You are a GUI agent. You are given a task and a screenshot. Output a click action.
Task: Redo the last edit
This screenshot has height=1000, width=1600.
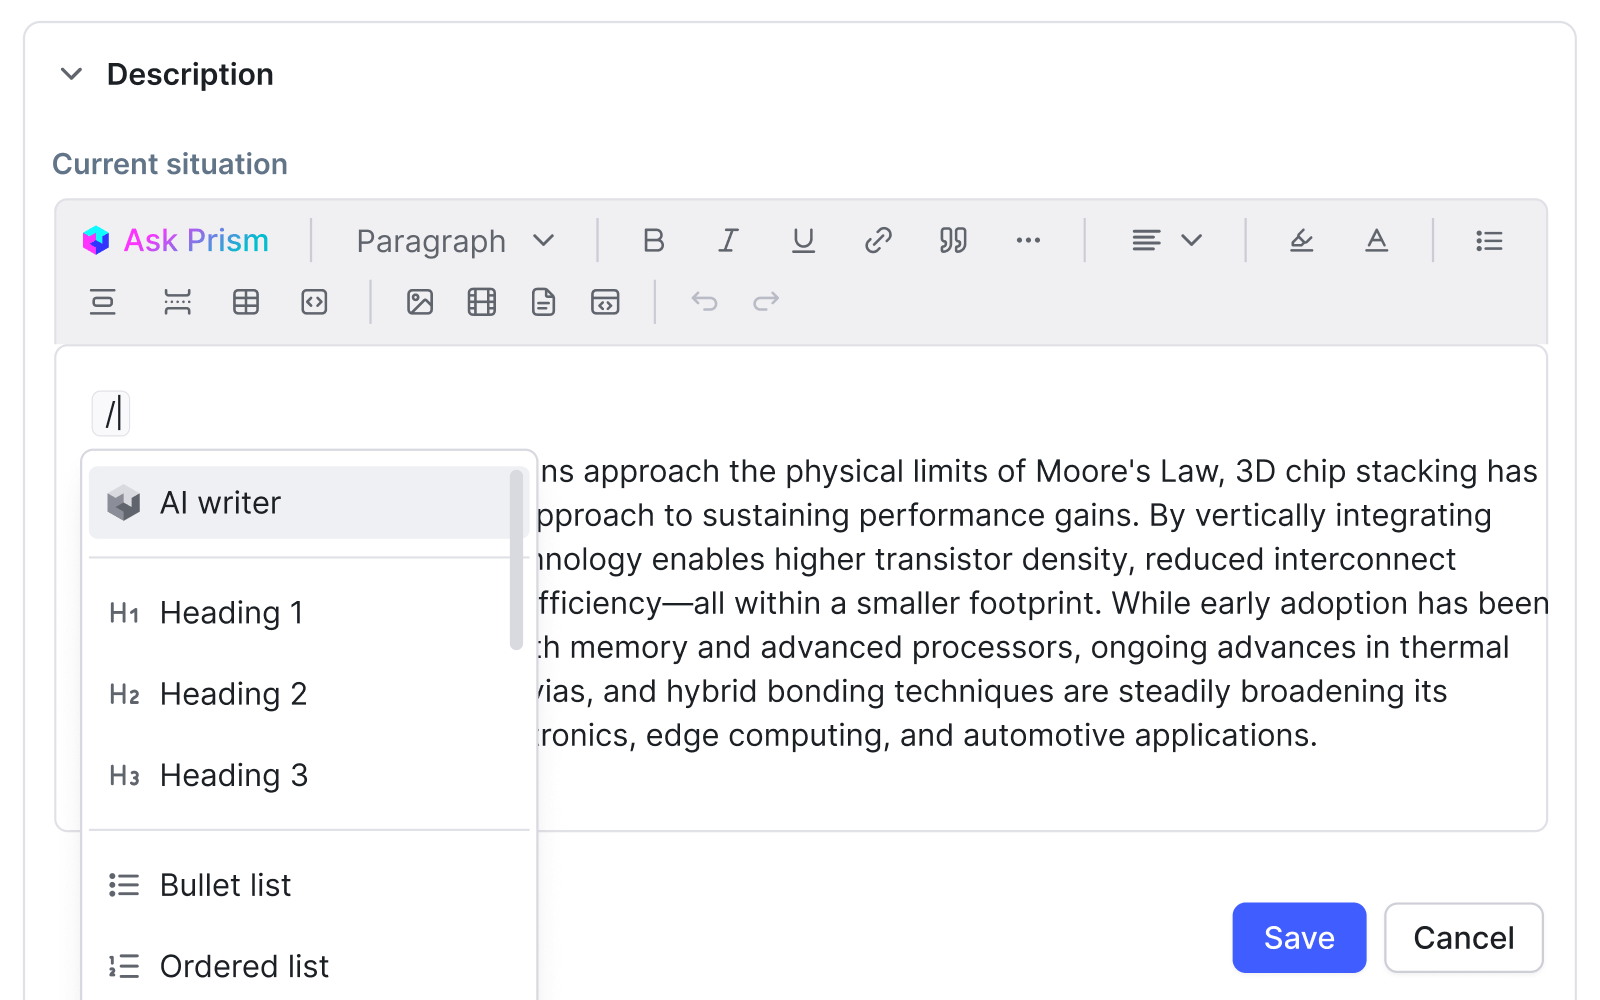(766, 302)
